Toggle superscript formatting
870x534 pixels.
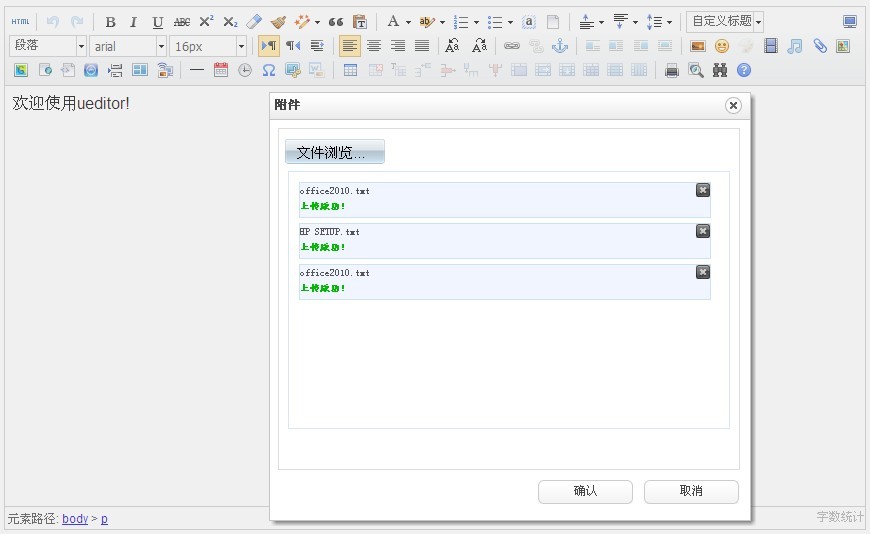click(x=206, y=22)
